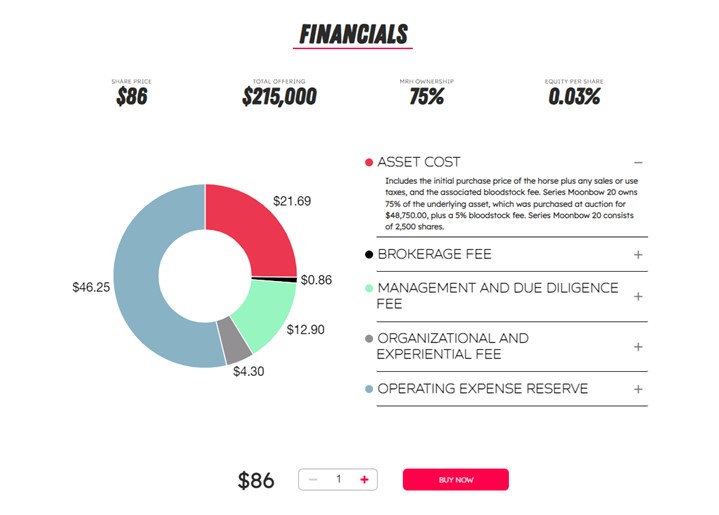Click the black Brokerage Fee legend dot

369,255
